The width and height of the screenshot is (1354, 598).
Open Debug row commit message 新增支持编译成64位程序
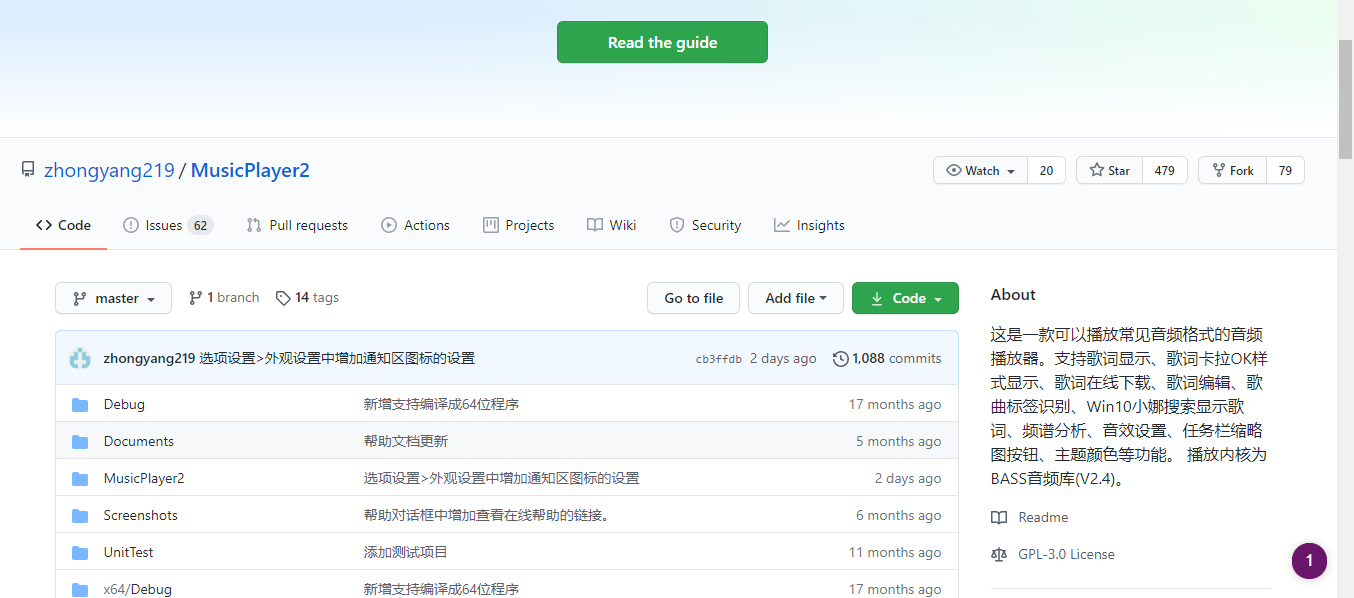pyautogui.click(x=441, y=404)
